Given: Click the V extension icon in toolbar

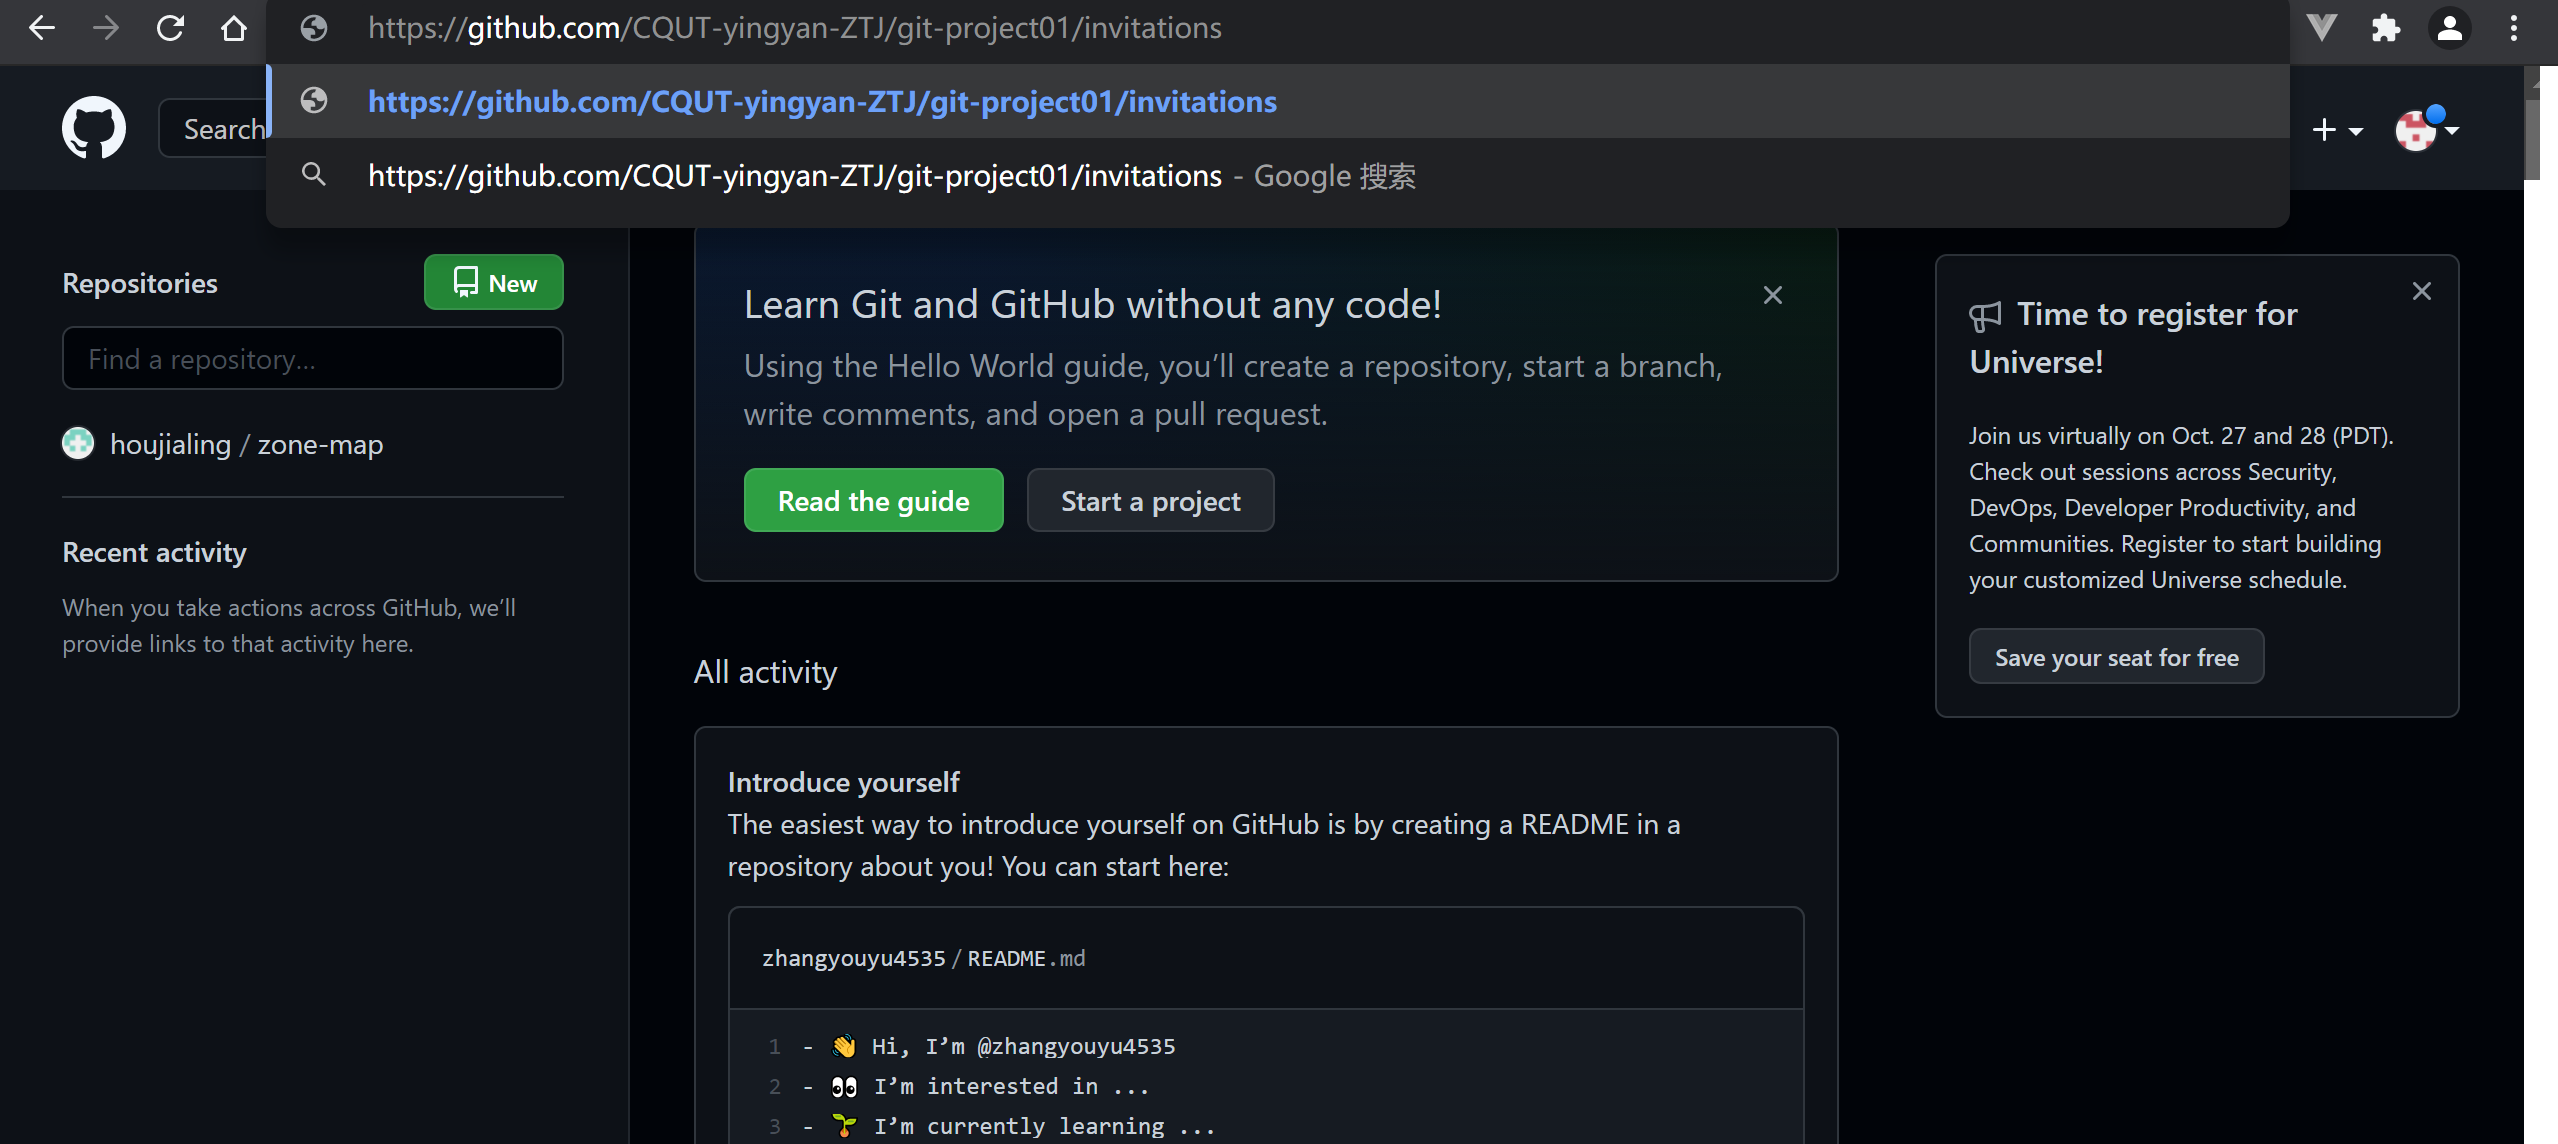Looking at the screenshot, I should click(x=2322, y=27).
